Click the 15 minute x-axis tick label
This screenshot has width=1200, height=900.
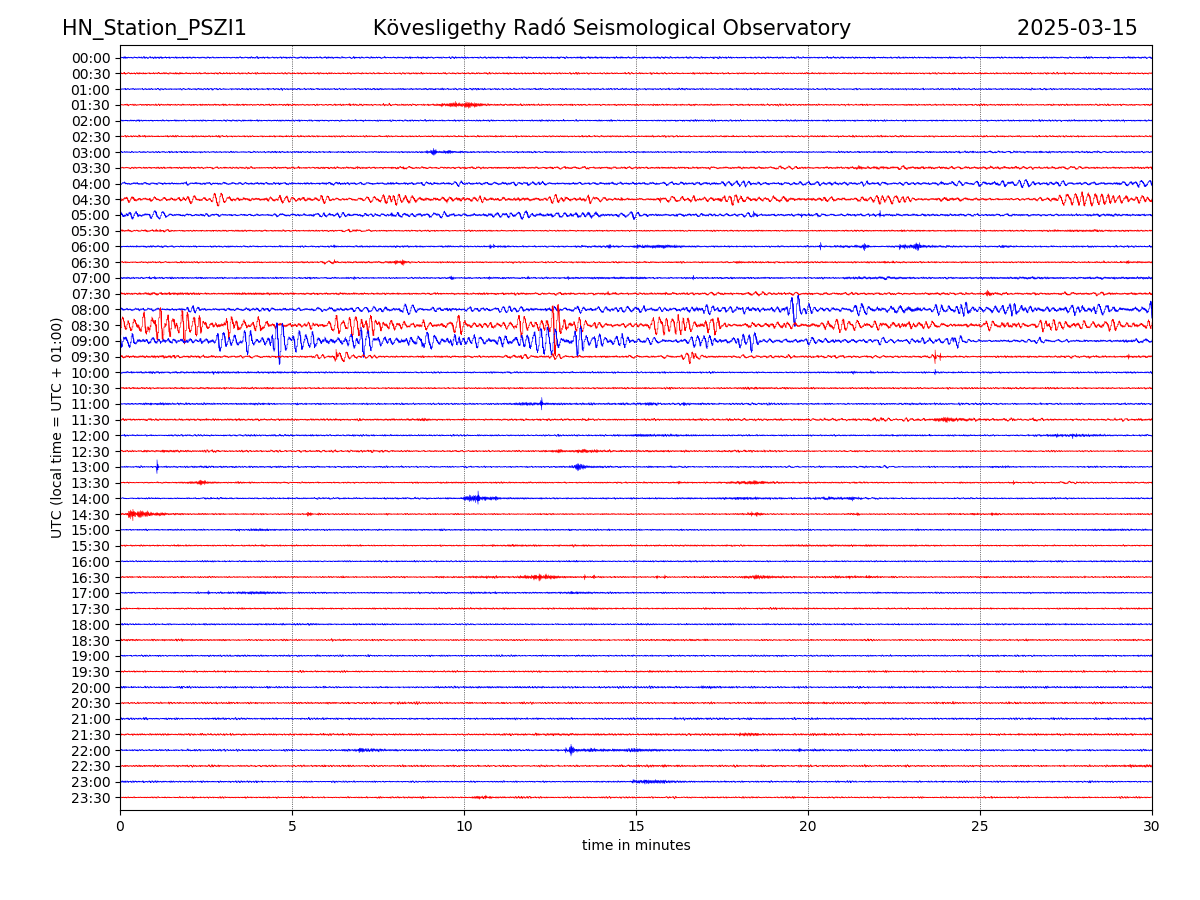click(636, 827)
